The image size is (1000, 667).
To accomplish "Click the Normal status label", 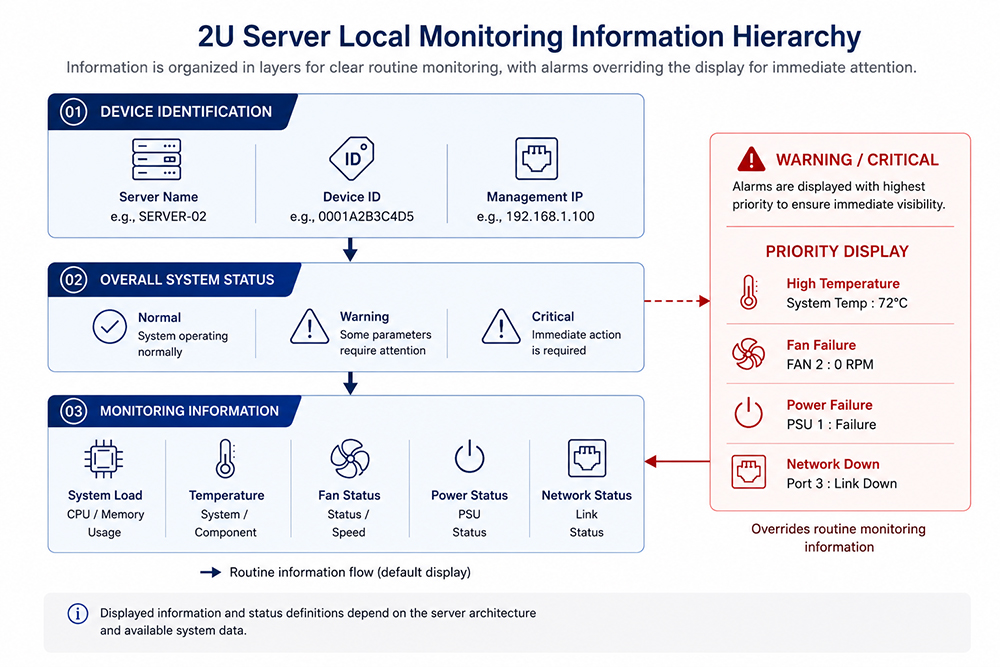I will 159,318.
